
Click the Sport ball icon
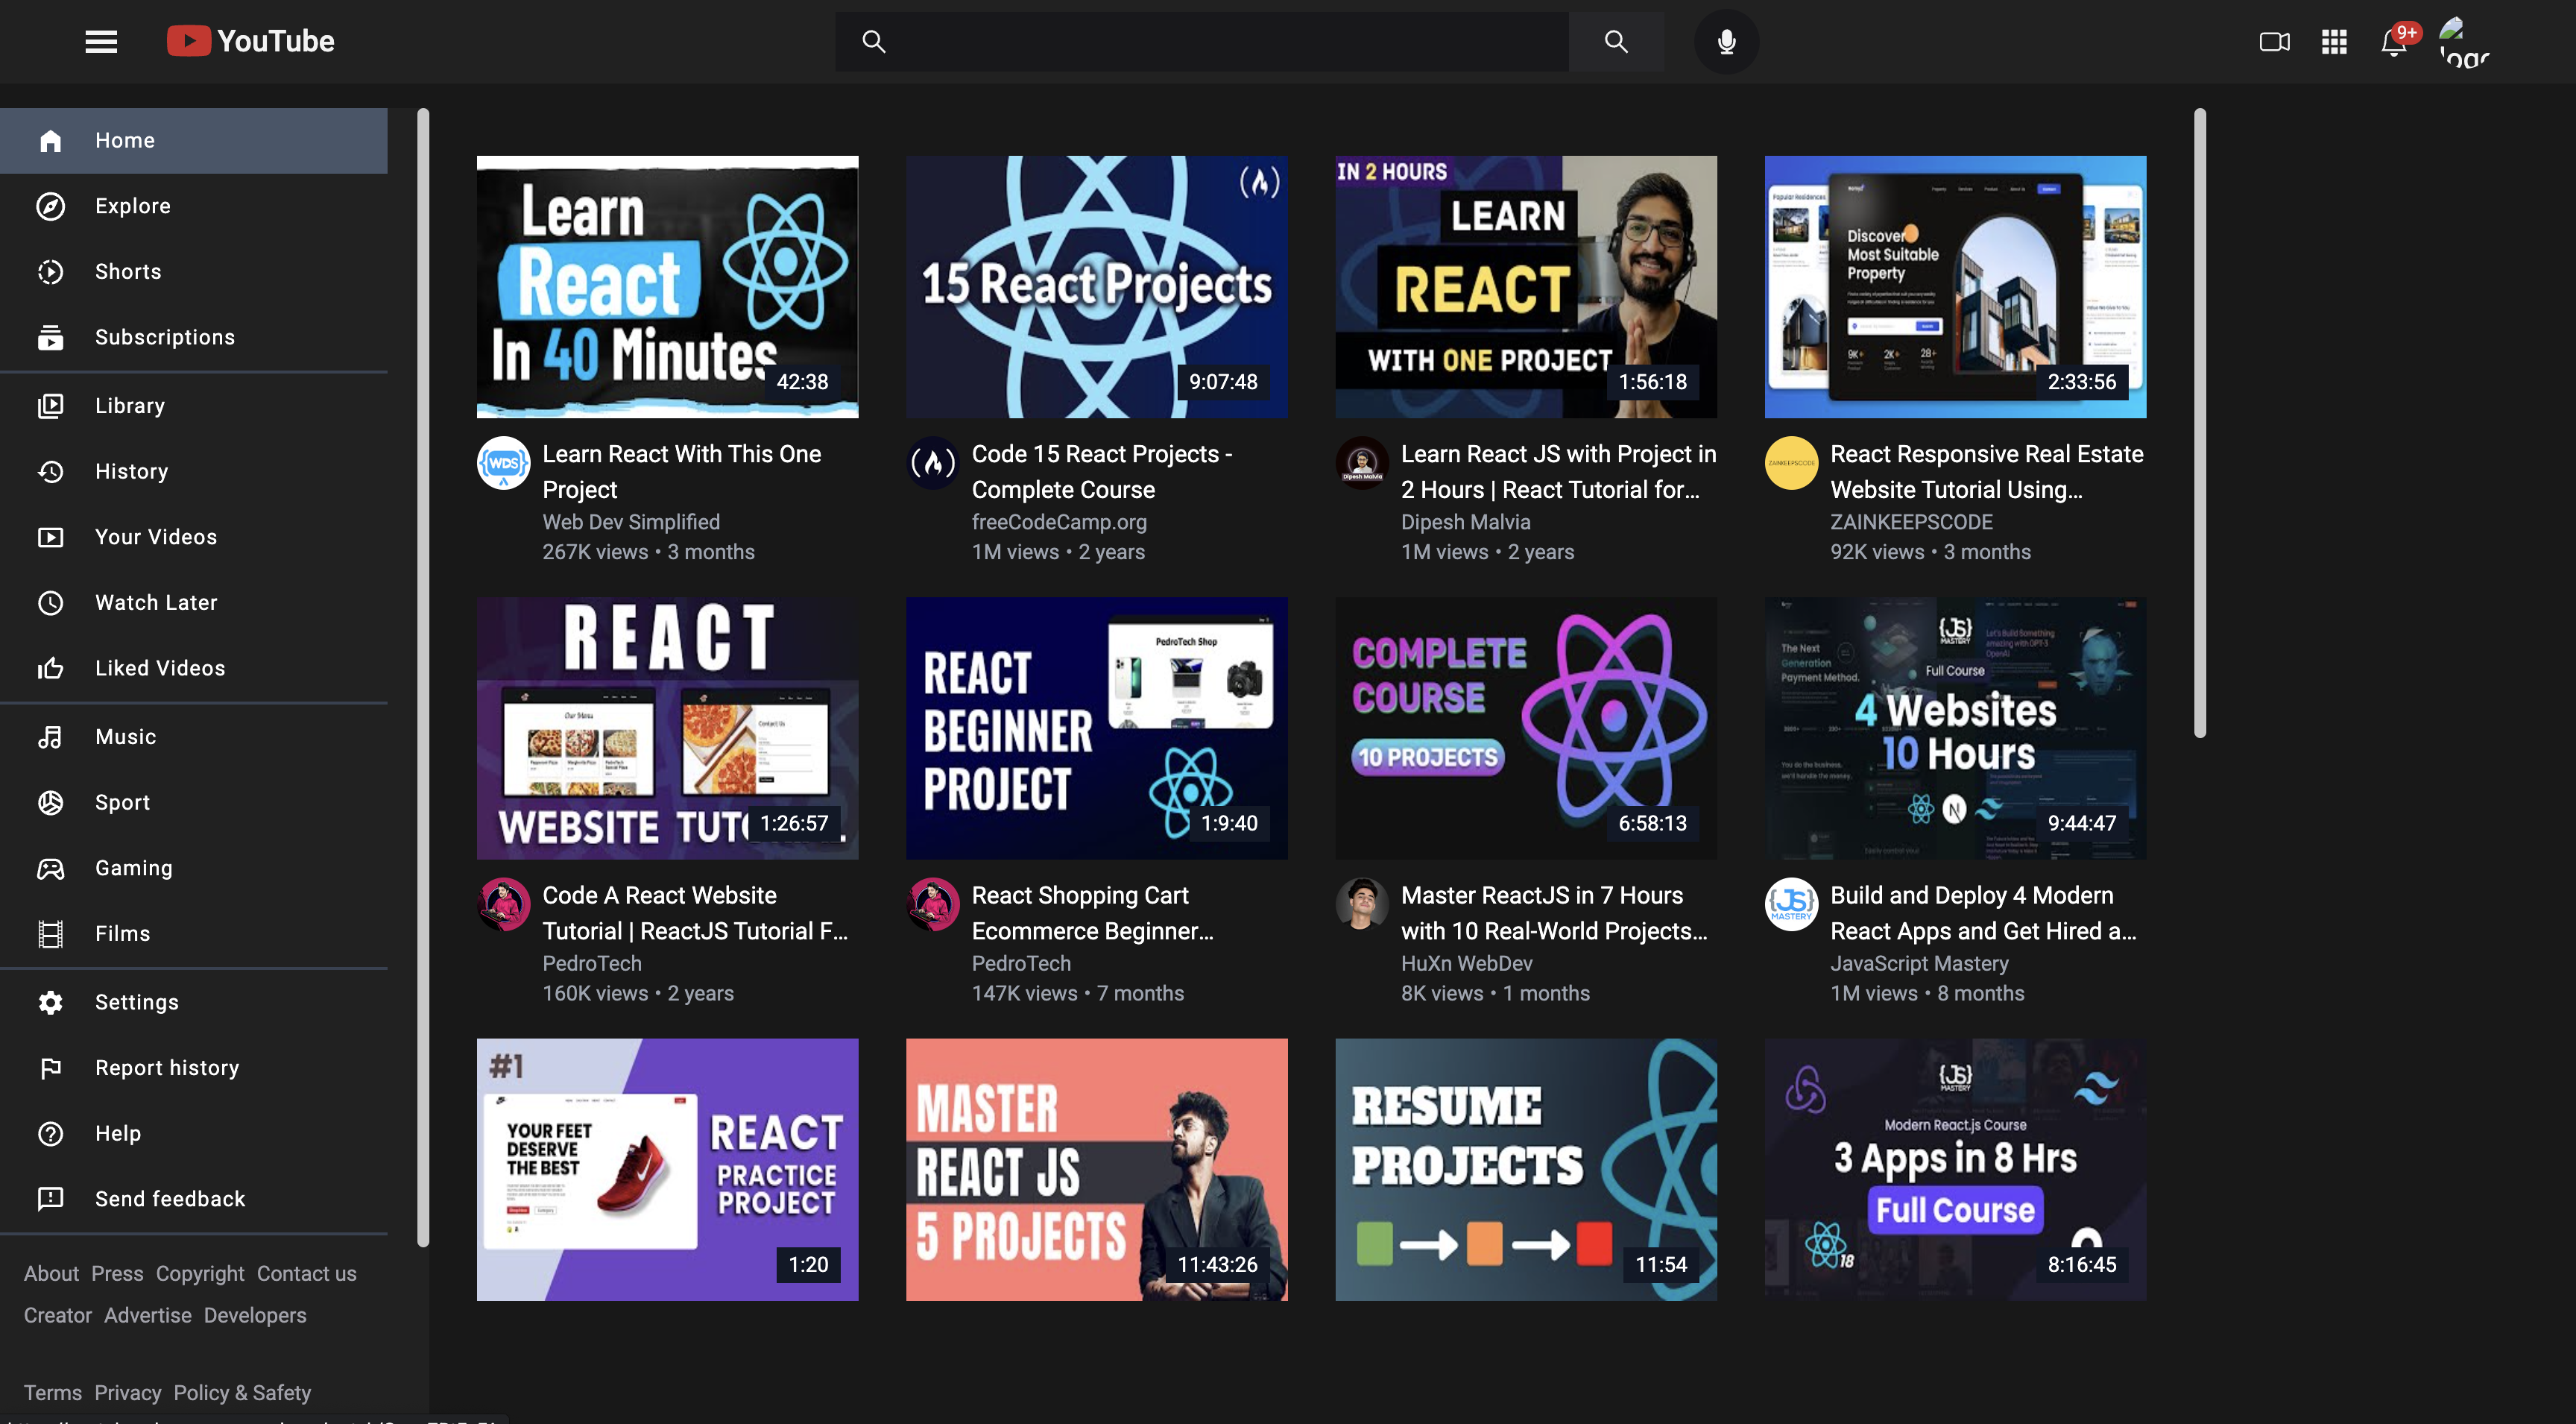[51, 803]
